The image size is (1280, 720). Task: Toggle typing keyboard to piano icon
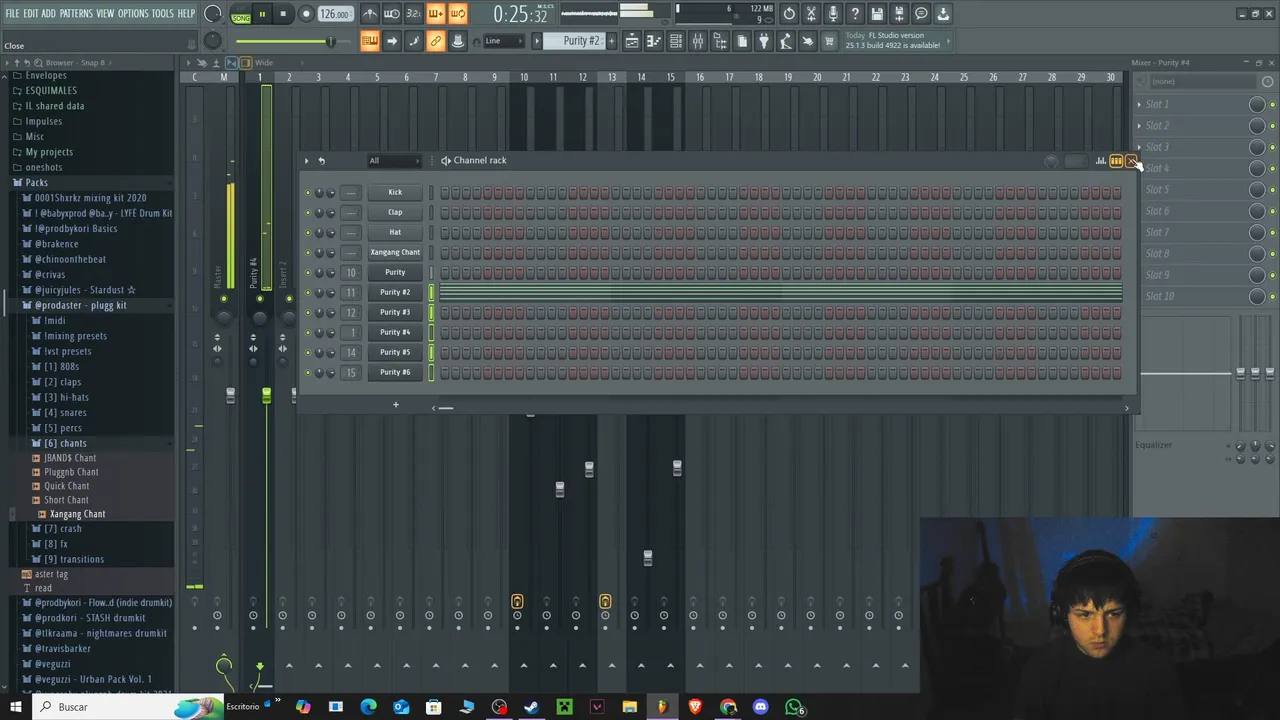370,41
